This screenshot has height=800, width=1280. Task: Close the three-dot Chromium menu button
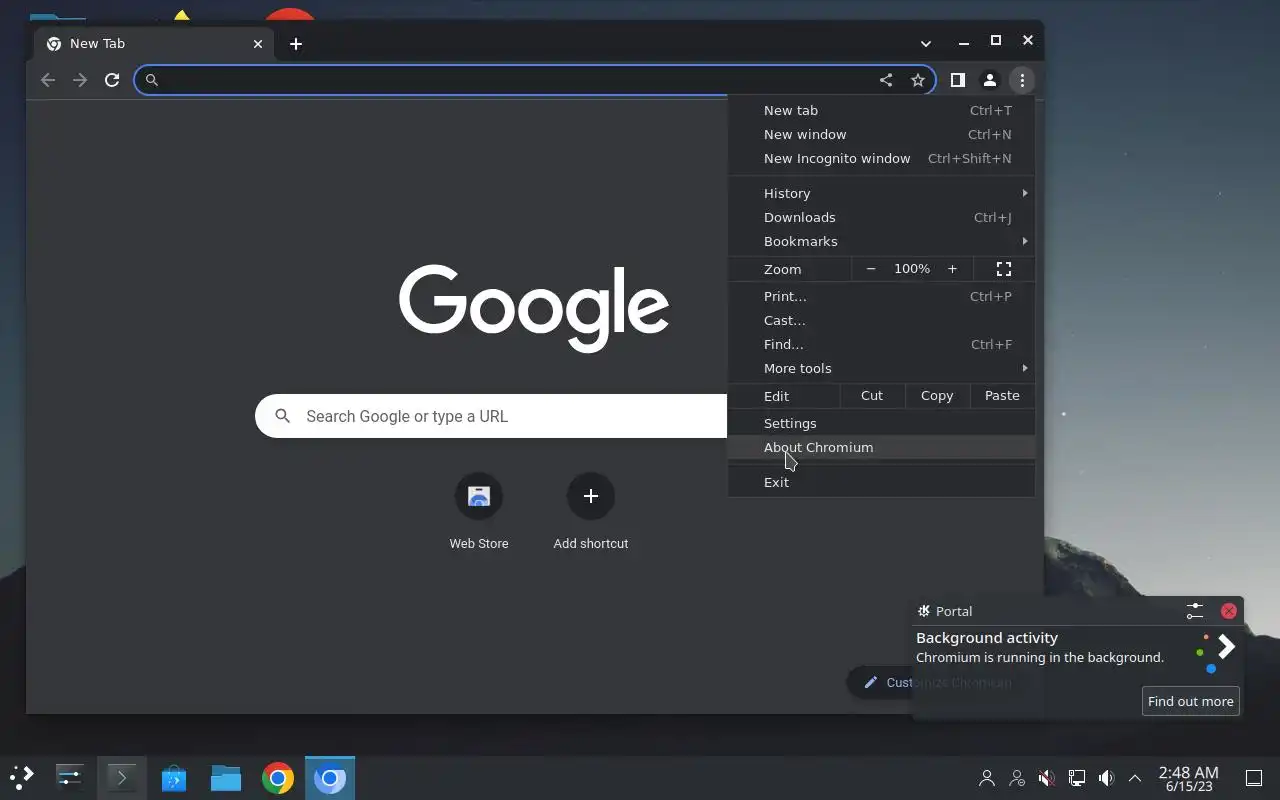(x=1021, y=80)
